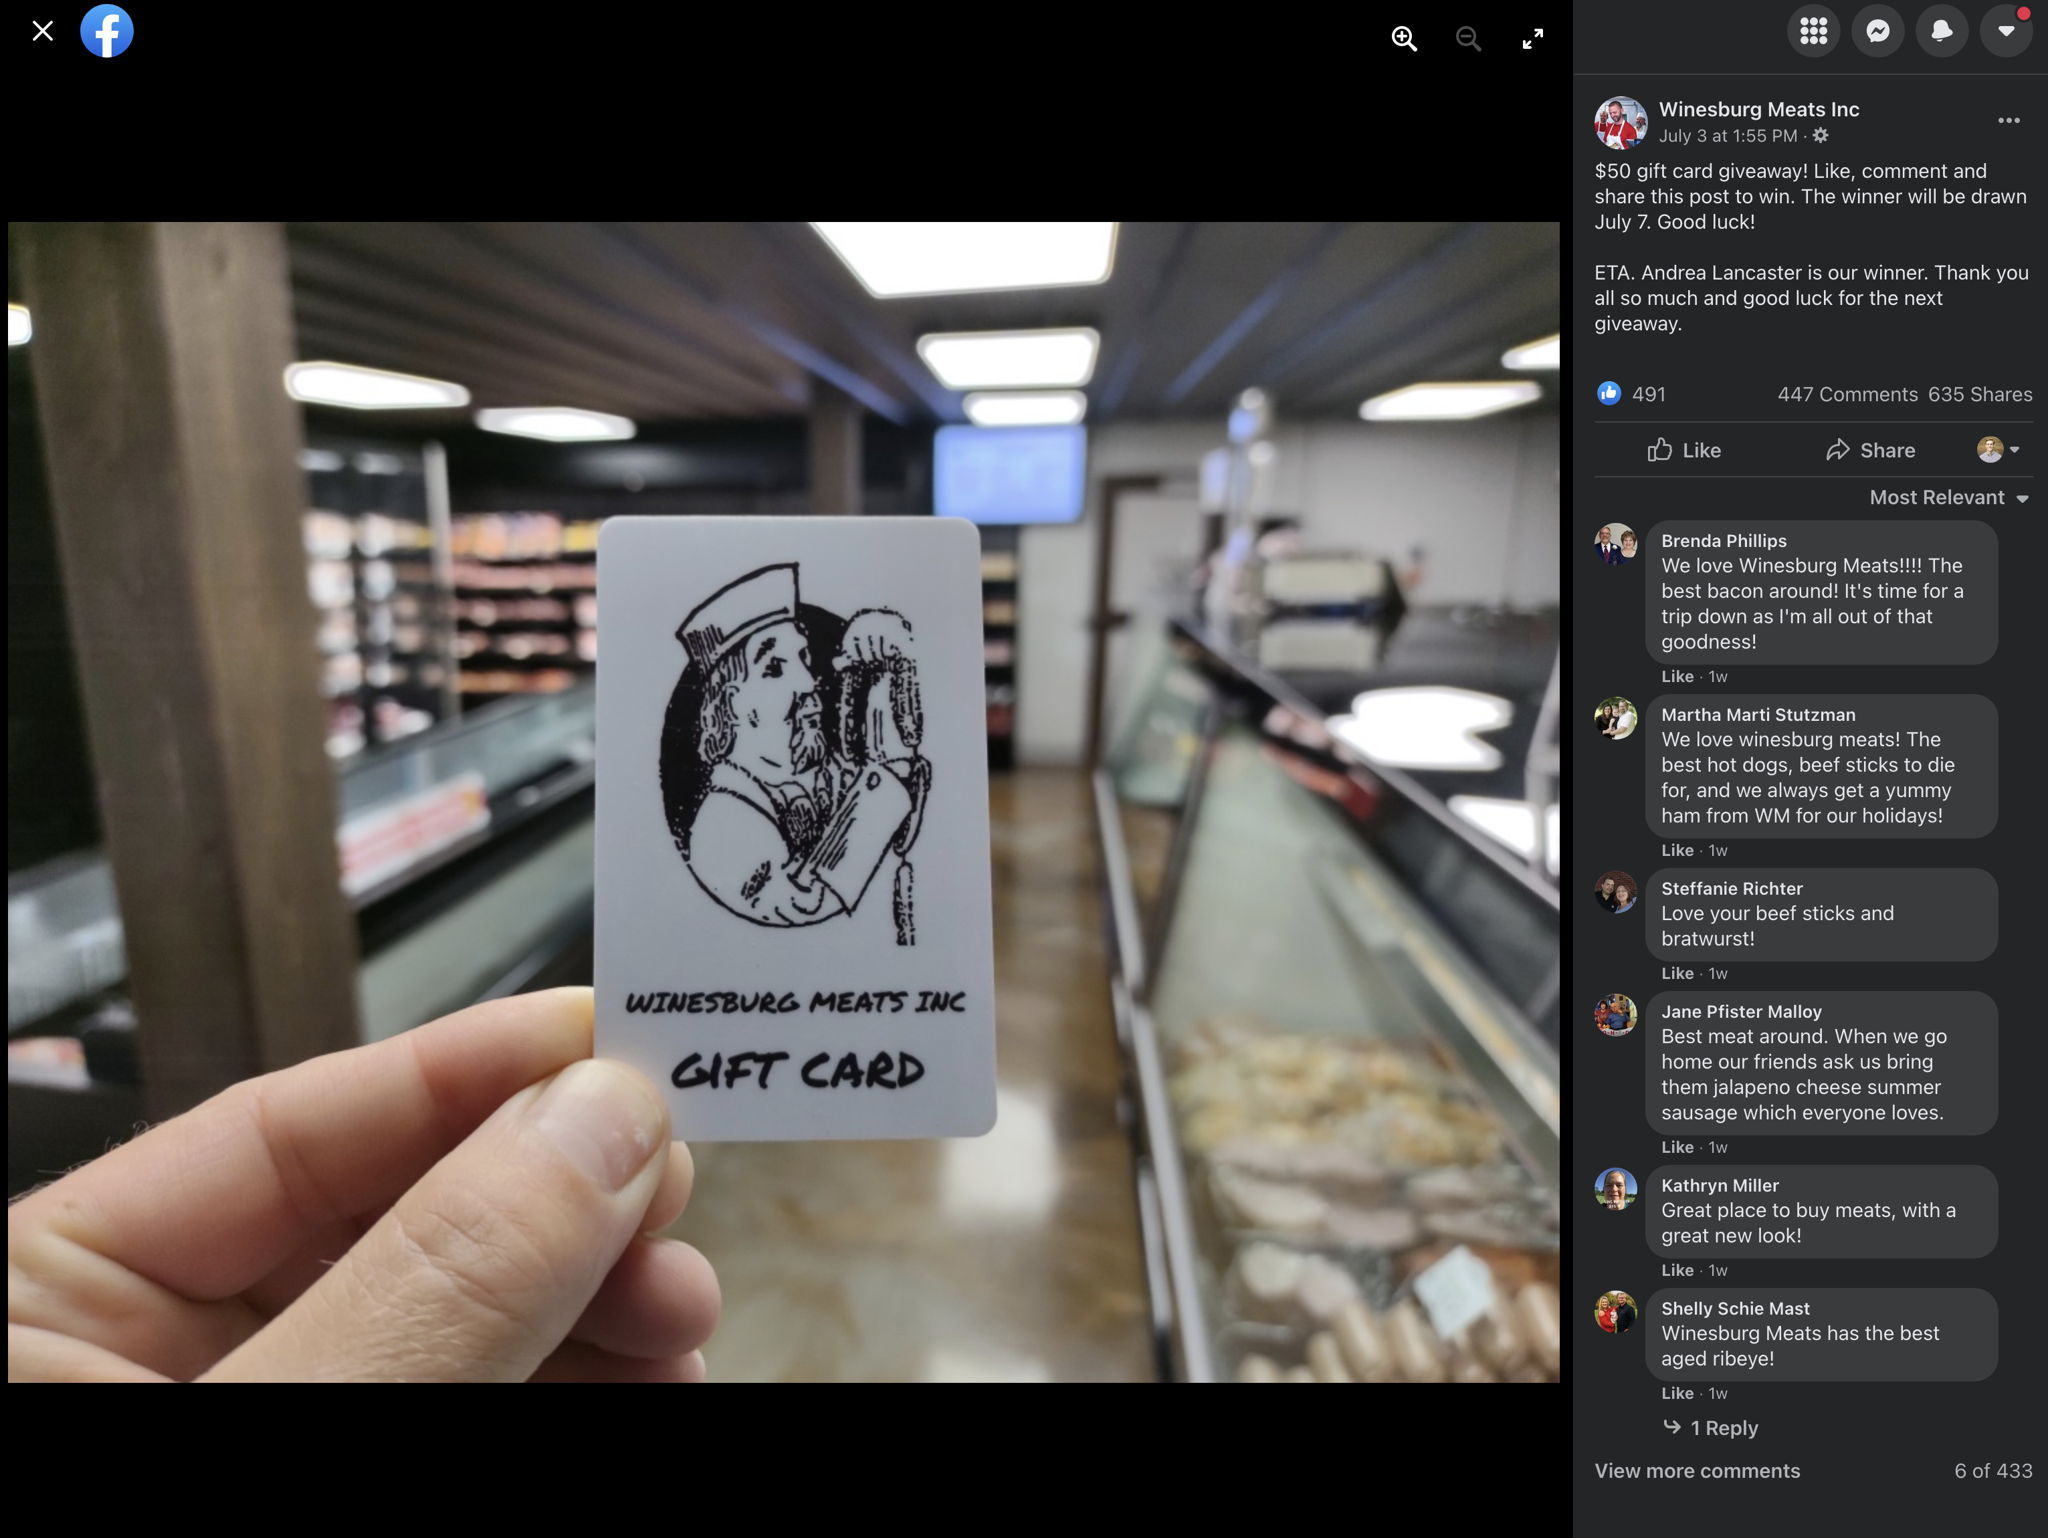Expand View more comments section
Viewport: 2048px width, 1538px height.
coord(1696,1470)
